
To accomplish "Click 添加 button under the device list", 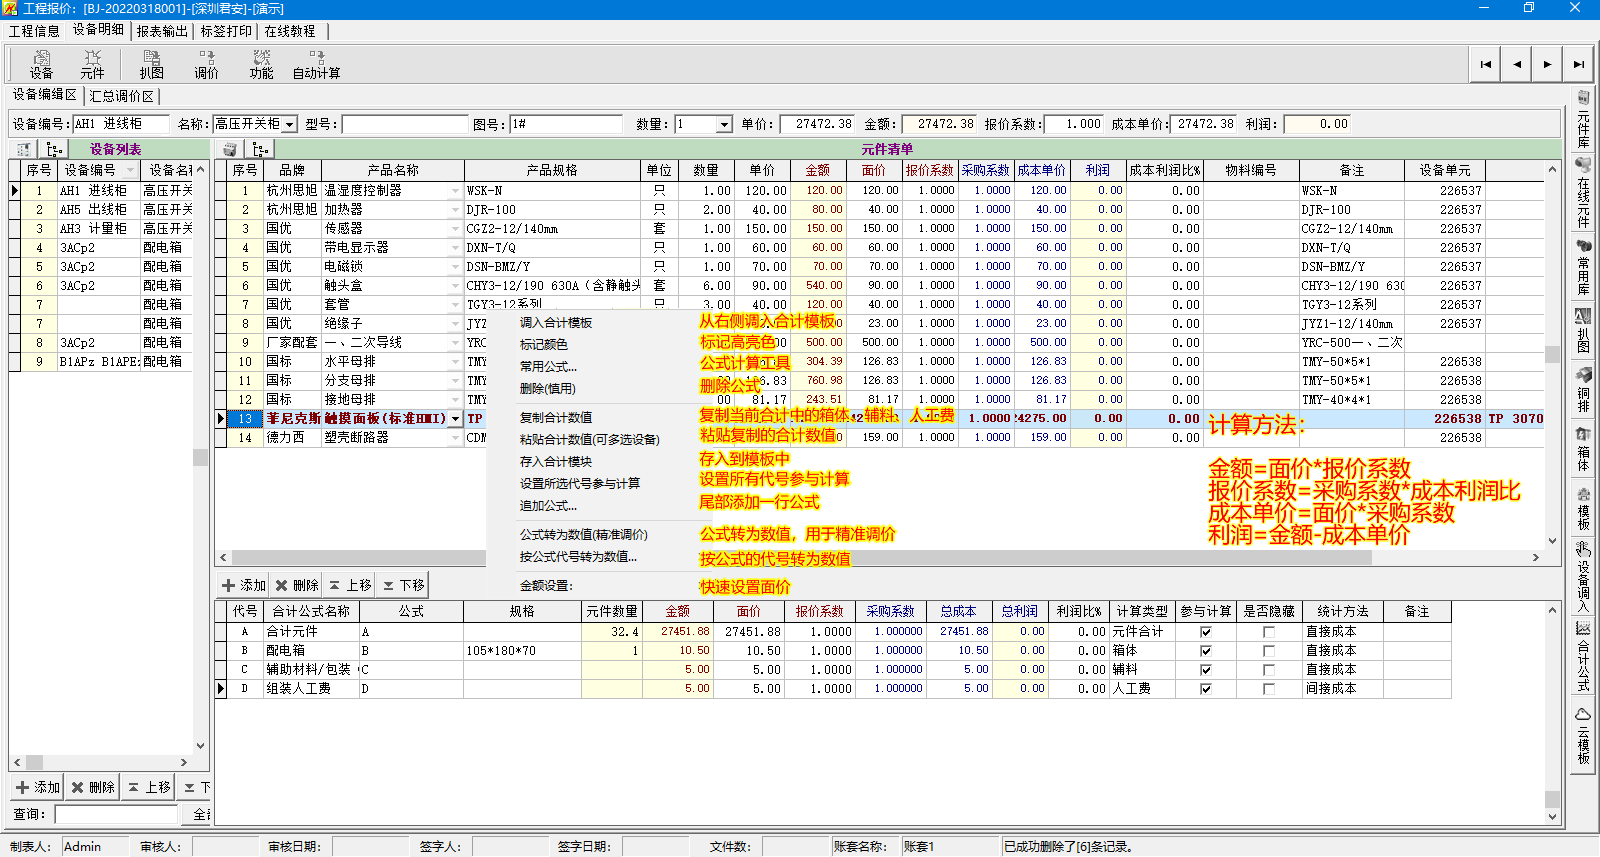I will click(x=38, y=787).
